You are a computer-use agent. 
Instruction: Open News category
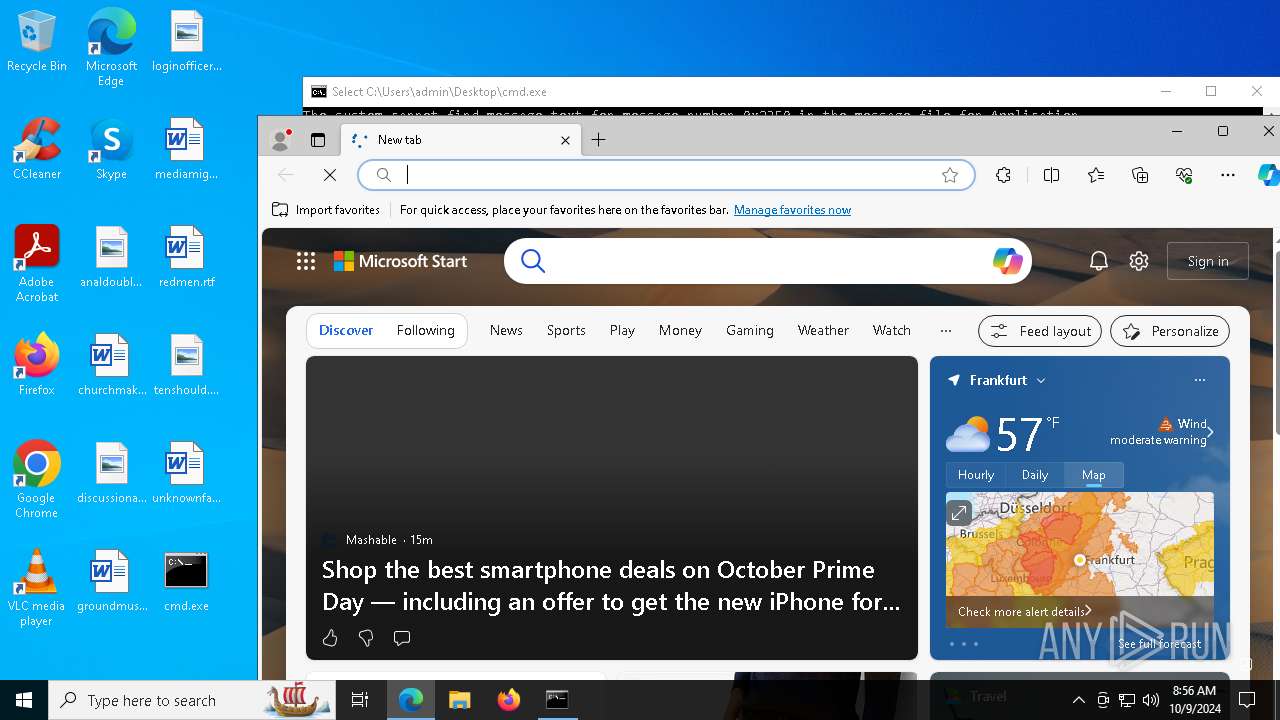(x=506, y=330)
